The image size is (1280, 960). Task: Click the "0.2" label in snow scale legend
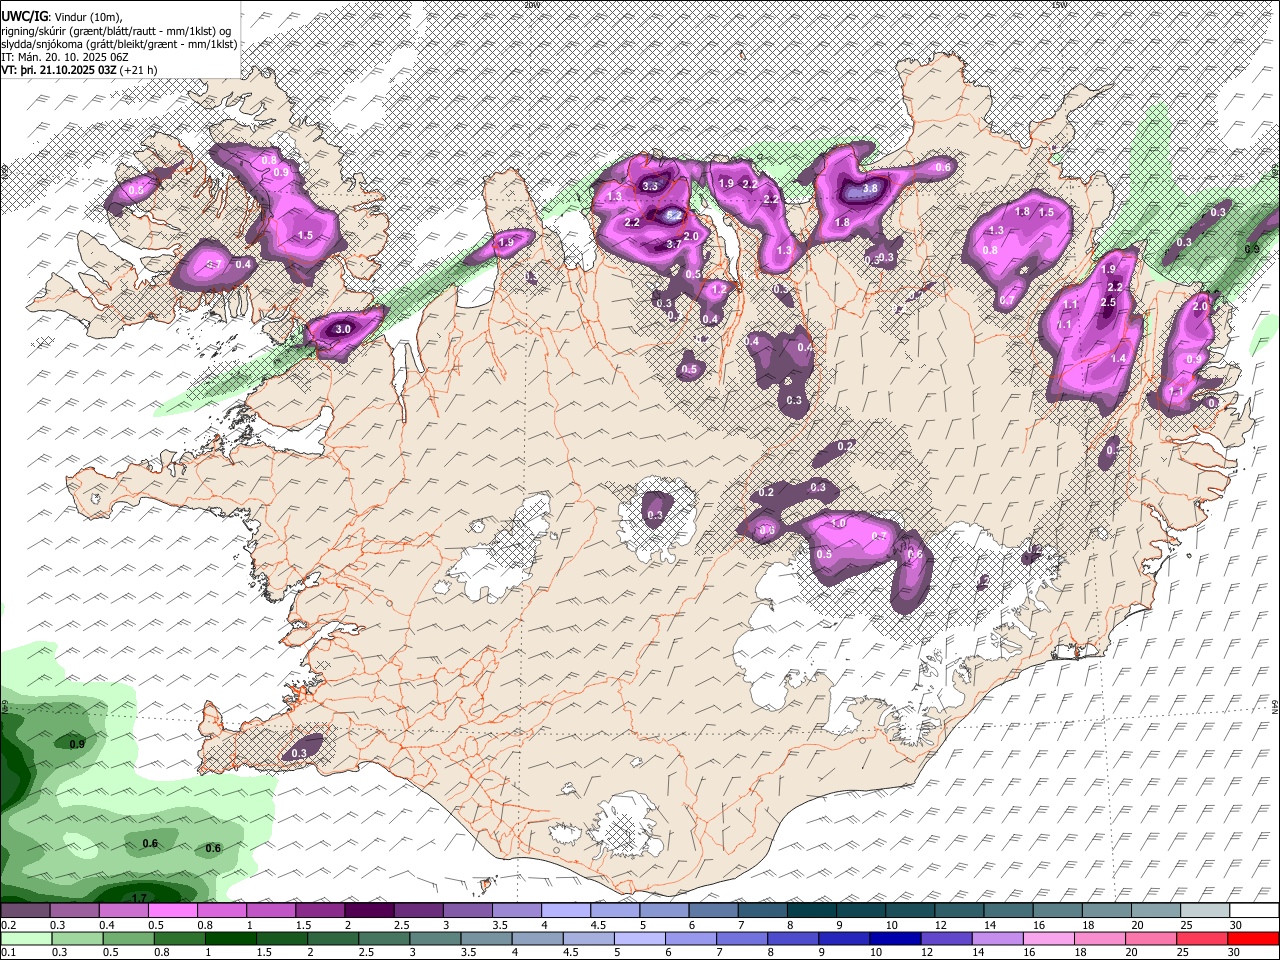[x=9, y=925]
